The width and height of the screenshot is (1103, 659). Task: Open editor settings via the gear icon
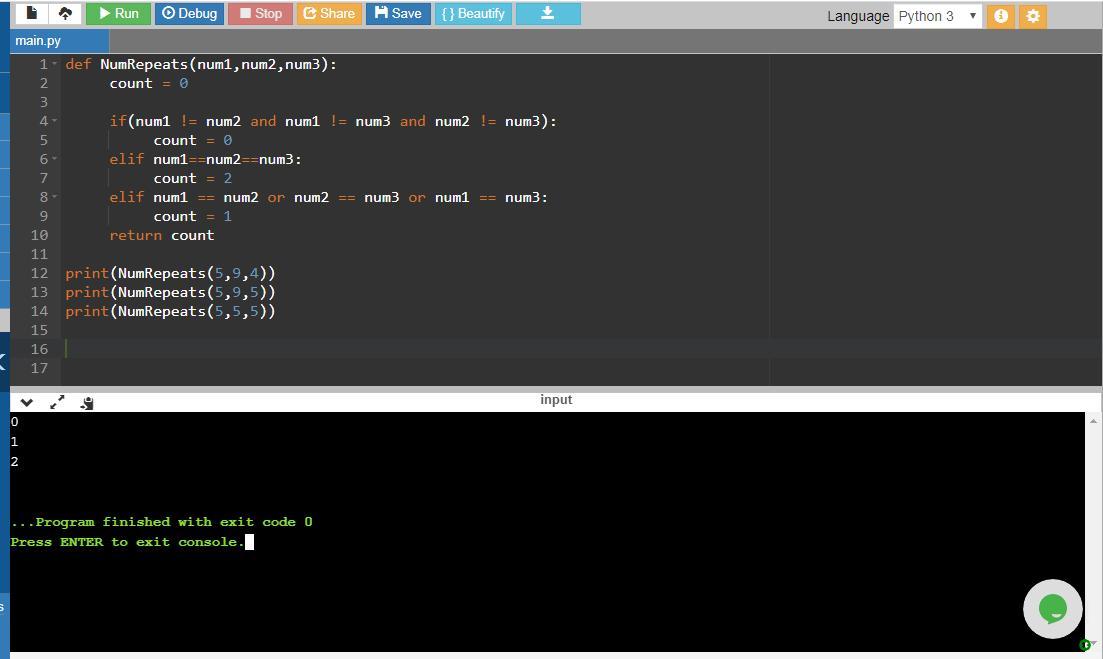1033,16
